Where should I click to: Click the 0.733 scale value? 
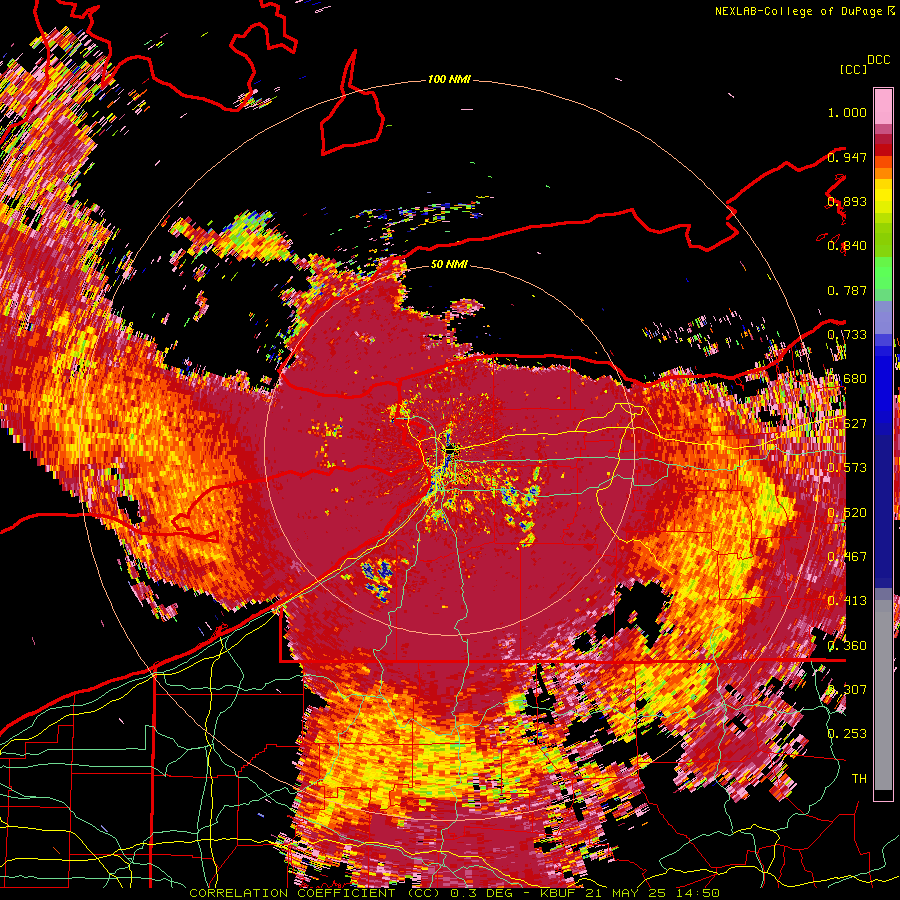pyautogui.click(x=847, y=335)
